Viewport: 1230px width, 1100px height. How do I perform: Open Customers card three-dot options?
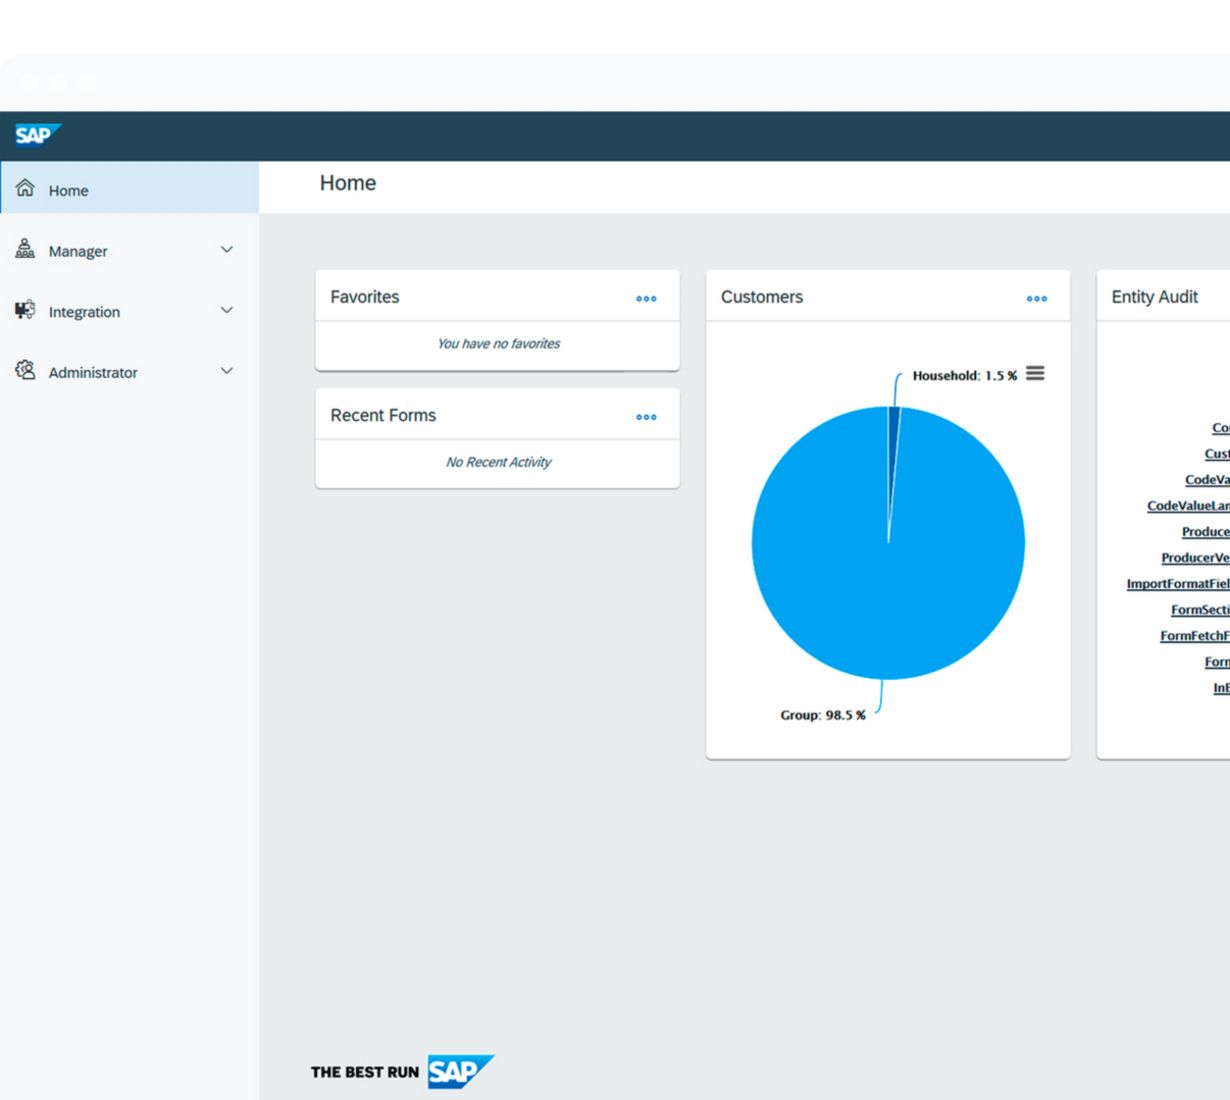[1037, 298]
